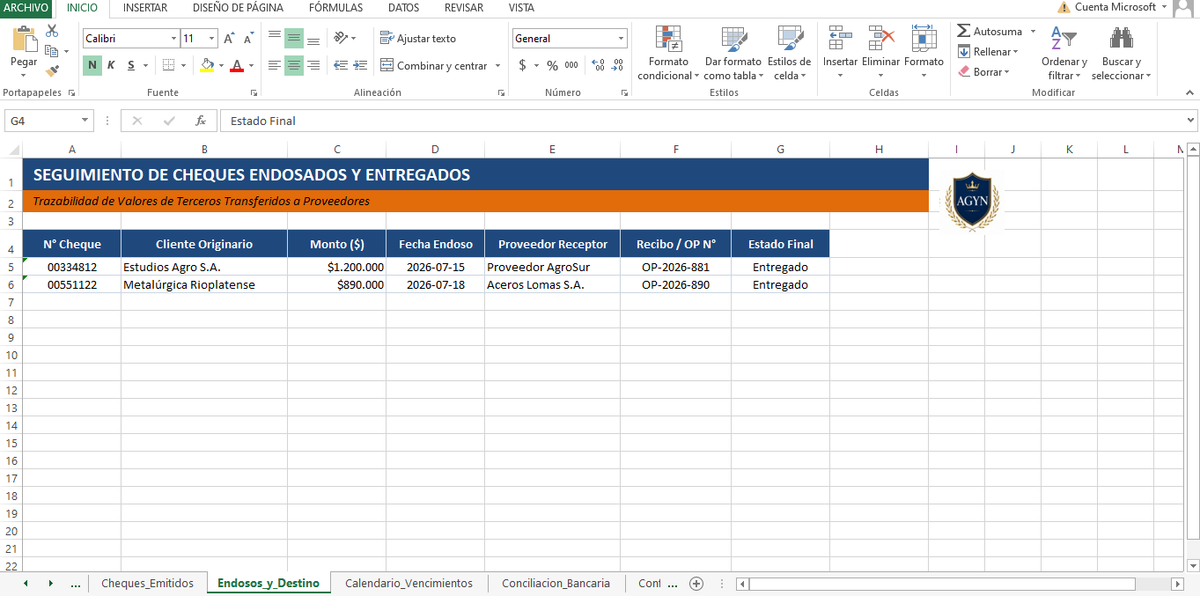Viewport: 1200px width, 596px height.
Task: Apply the thousands separator 000 style
Action: coord(571,66)
